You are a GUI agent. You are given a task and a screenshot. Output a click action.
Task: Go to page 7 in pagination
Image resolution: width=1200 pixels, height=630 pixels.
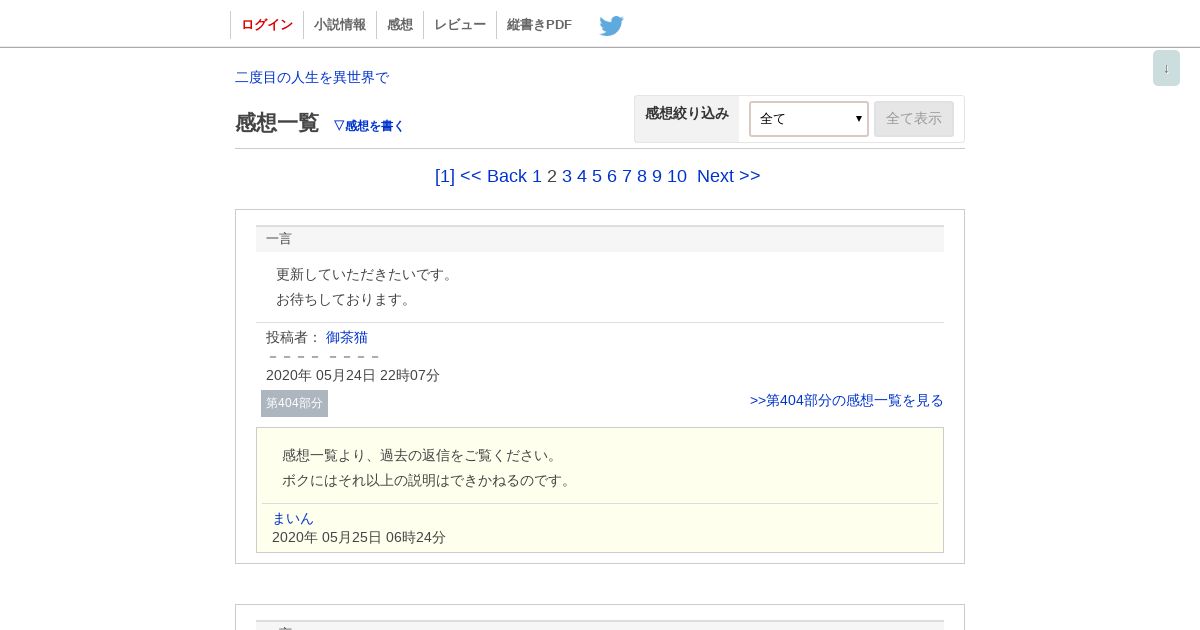pyautogui.click(x=627, y=176)
